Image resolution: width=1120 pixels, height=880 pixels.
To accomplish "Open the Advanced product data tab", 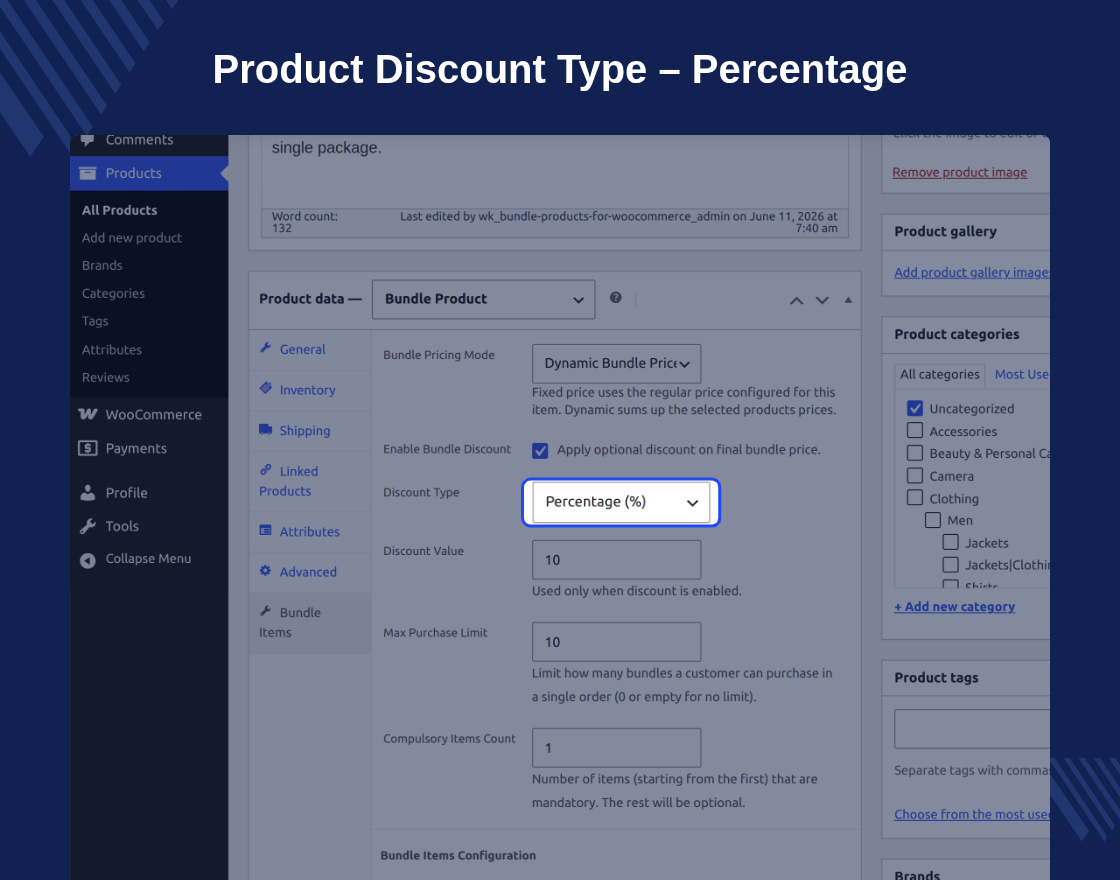I will [x=310, y=572].
